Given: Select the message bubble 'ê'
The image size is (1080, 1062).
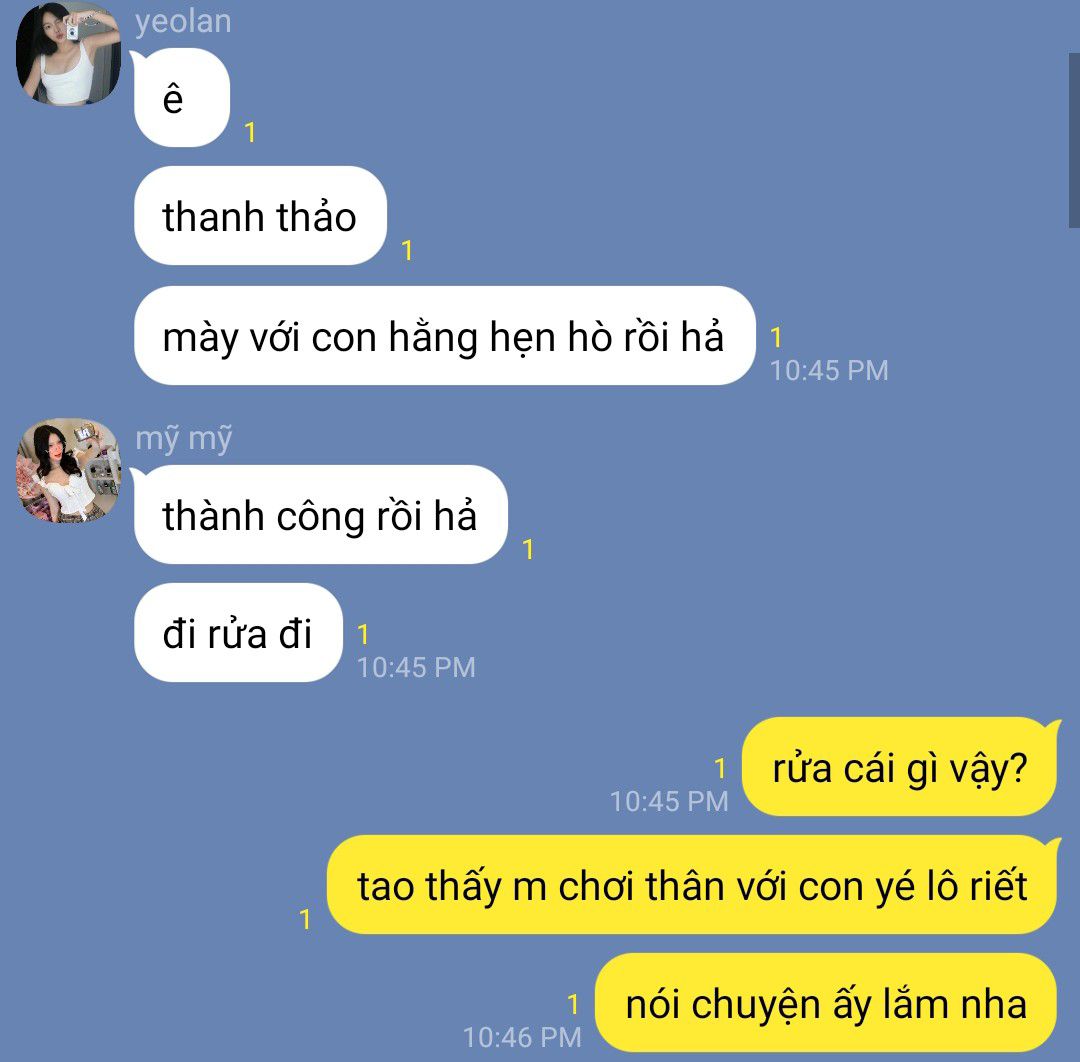Looking at the screenshot, I should (x=182, y=98).
